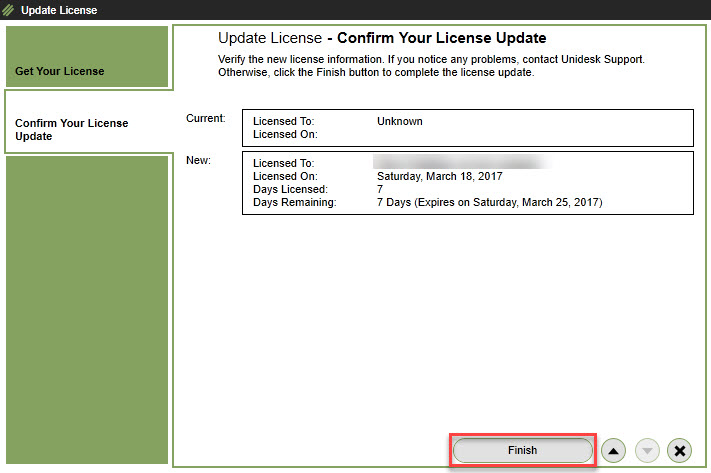
Task: Click the Days Remaining expiry value
Action: tap(489, 202)
